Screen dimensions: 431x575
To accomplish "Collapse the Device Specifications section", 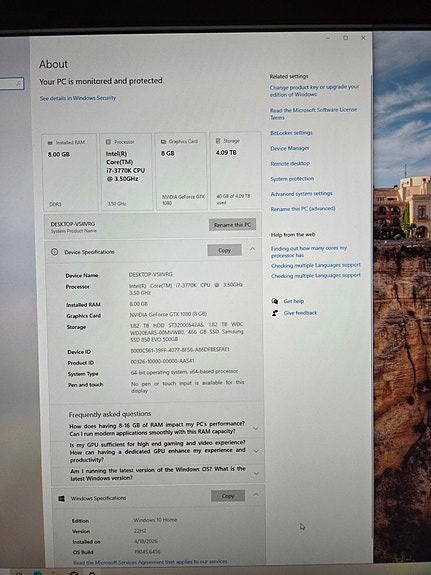I will [x=252, y=249].
